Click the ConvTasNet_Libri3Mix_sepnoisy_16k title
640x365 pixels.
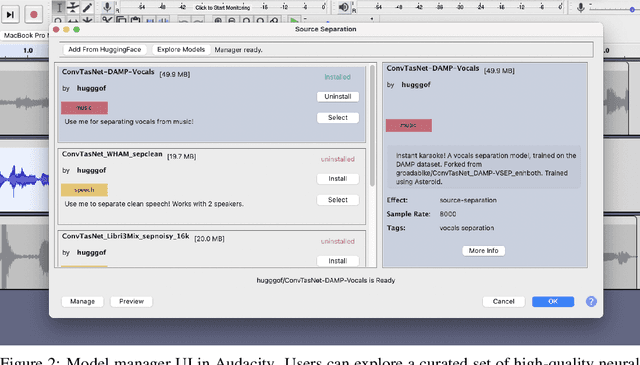point(125,236)
